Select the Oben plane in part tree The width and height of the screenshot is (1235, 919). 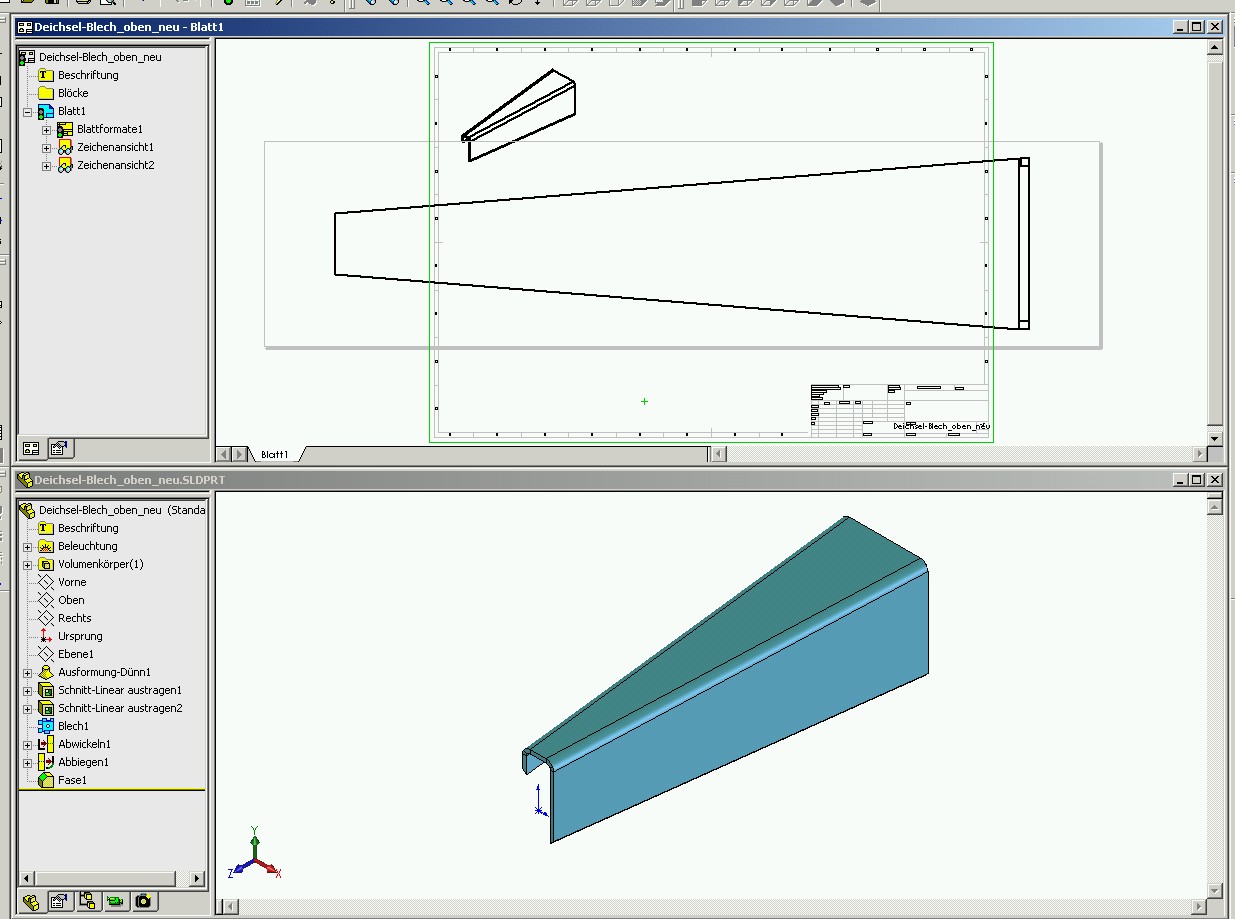(71, 600)
